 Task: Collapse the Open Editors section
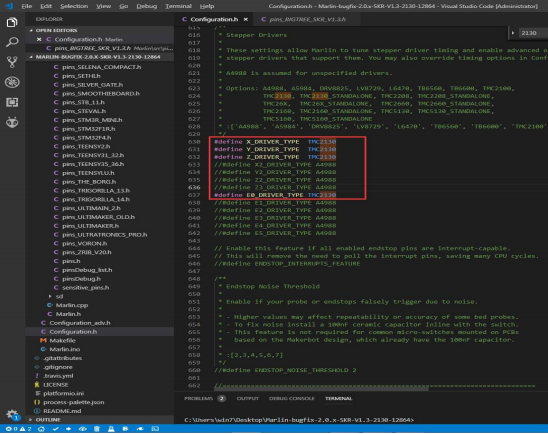(56, 30)
